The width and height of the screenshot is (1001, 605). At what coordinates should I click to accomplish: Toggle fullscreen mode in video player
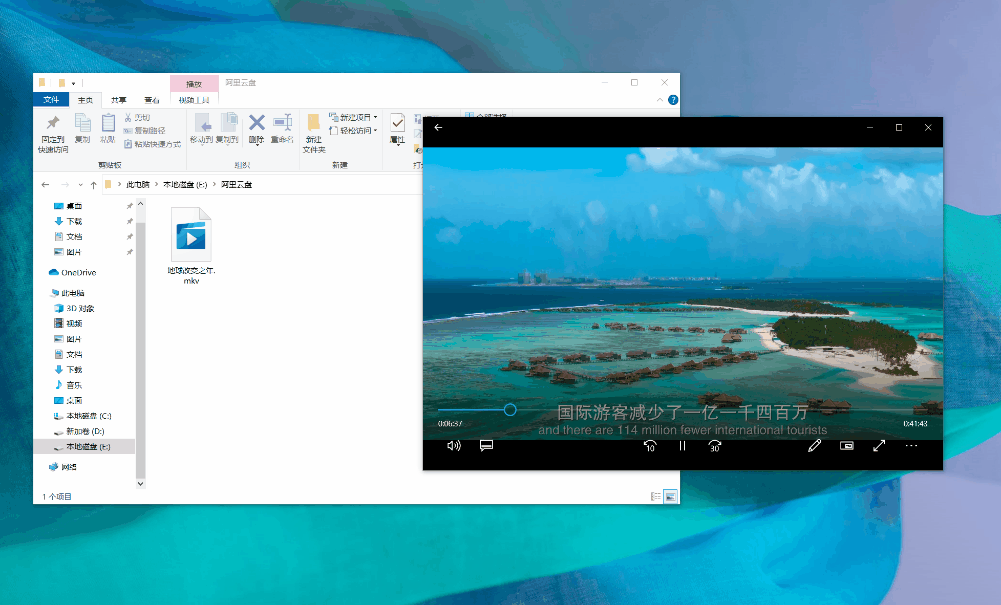click(879, 446)
